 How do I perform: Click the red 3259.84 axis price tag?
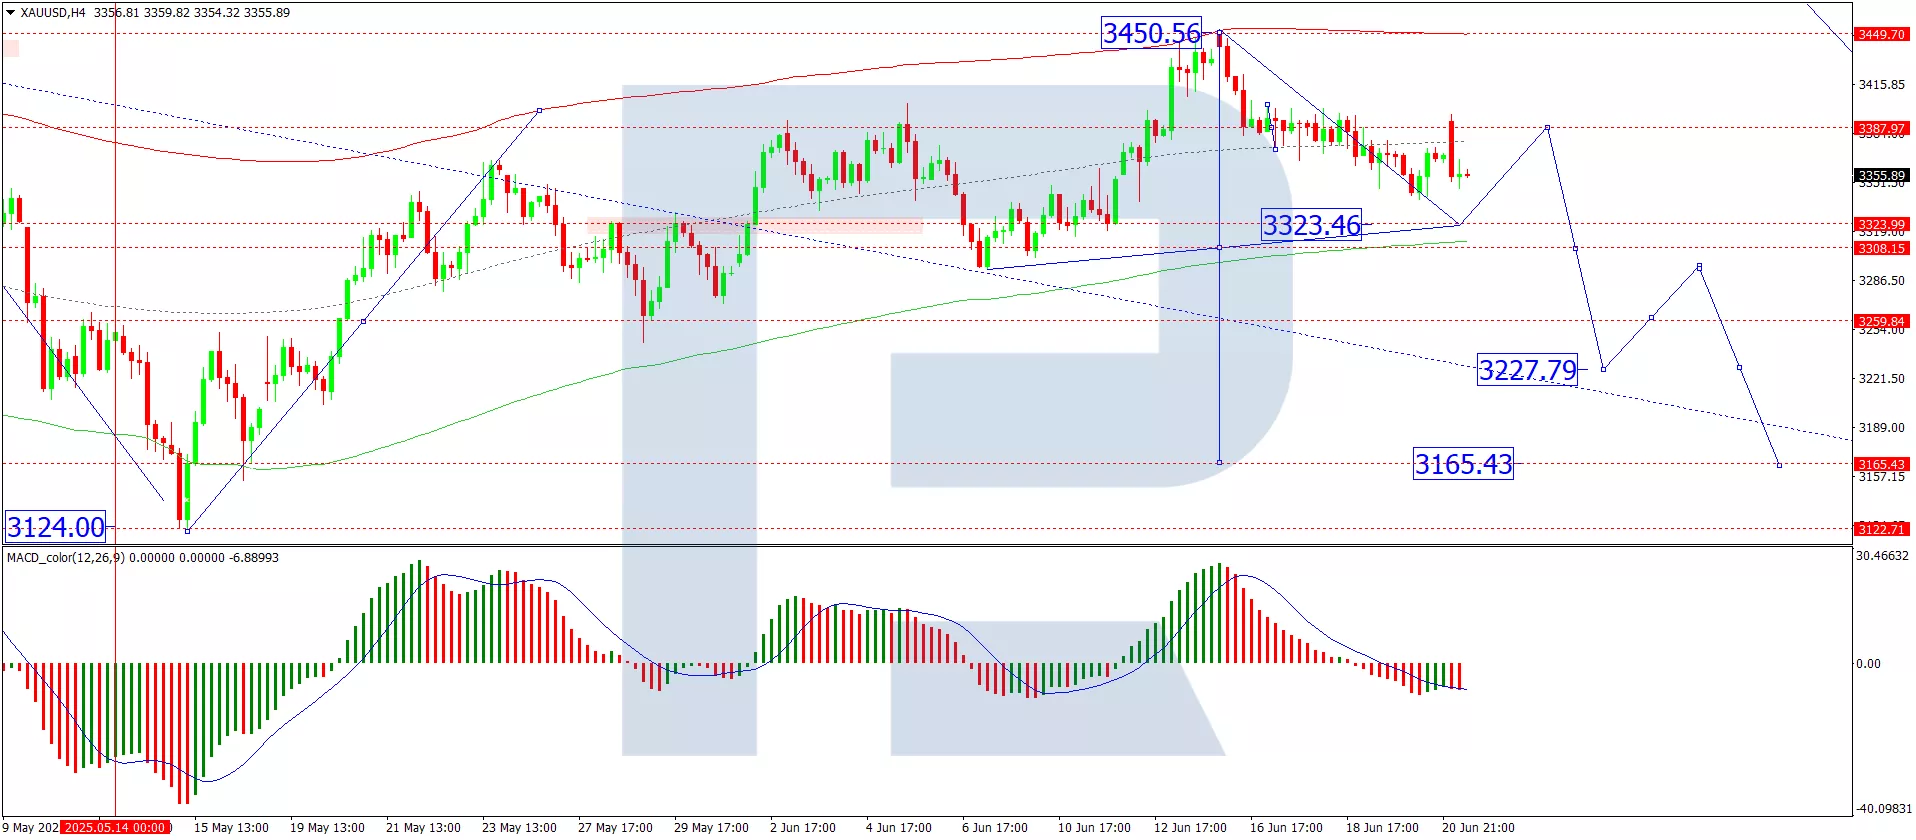1881,321
